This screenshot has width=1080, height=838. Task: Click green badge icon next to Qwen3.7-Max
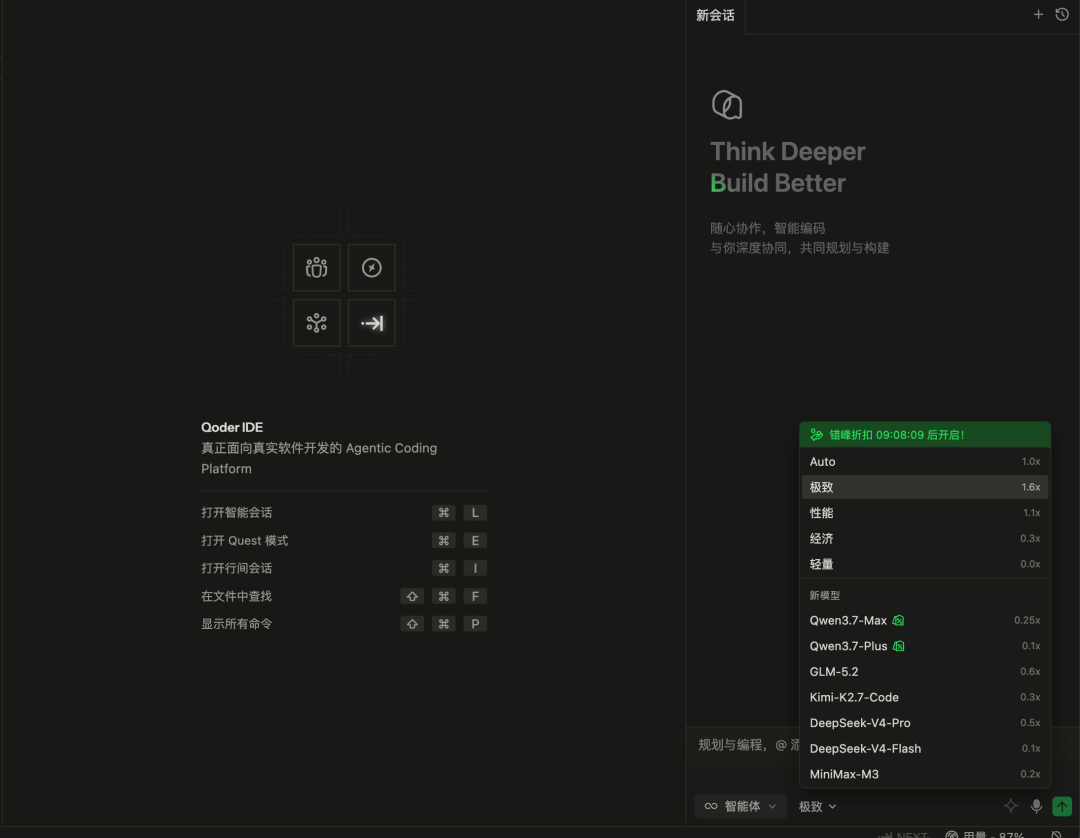[898, 620]
